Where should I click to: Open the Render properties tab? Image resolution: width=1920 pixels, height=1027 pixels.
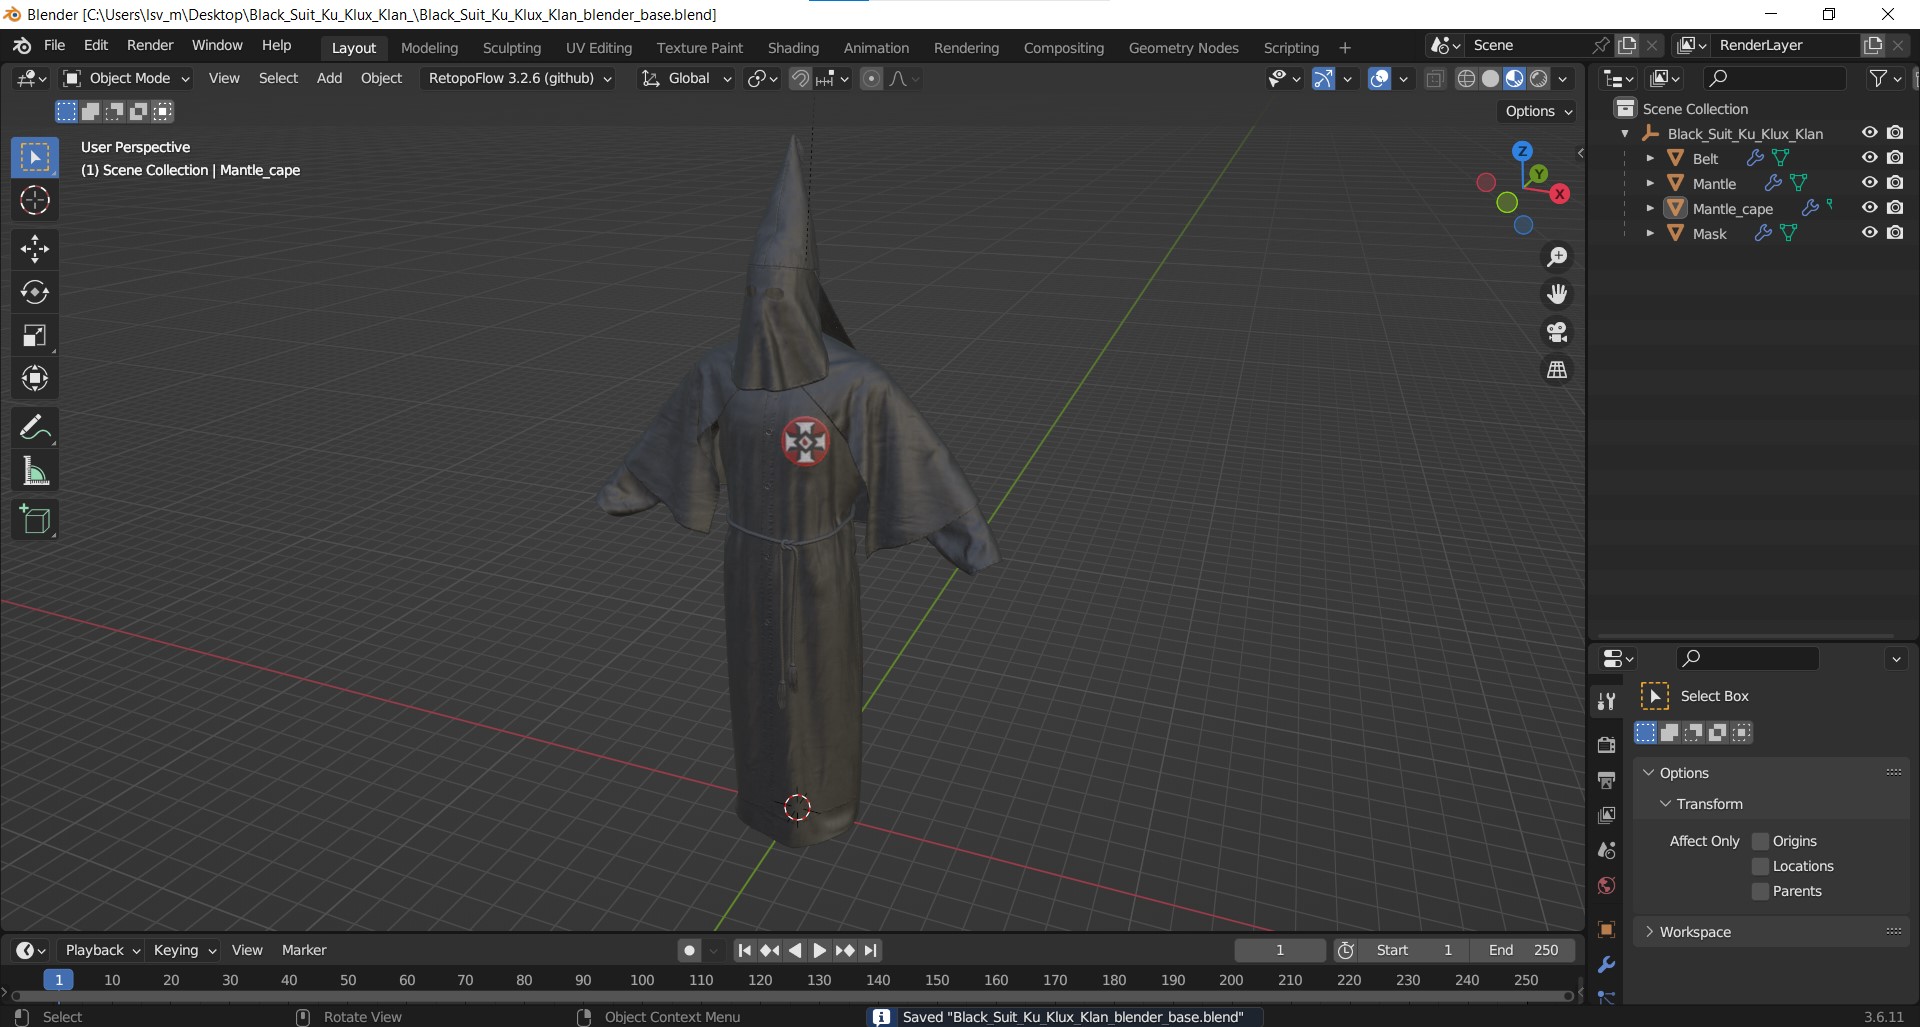click(x=1606, y=745)
